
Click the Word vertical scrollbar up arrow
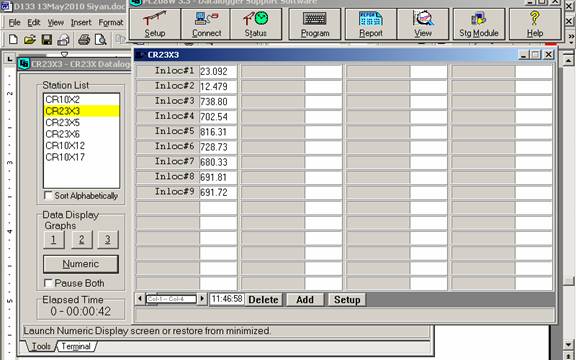tap(568, 60)
